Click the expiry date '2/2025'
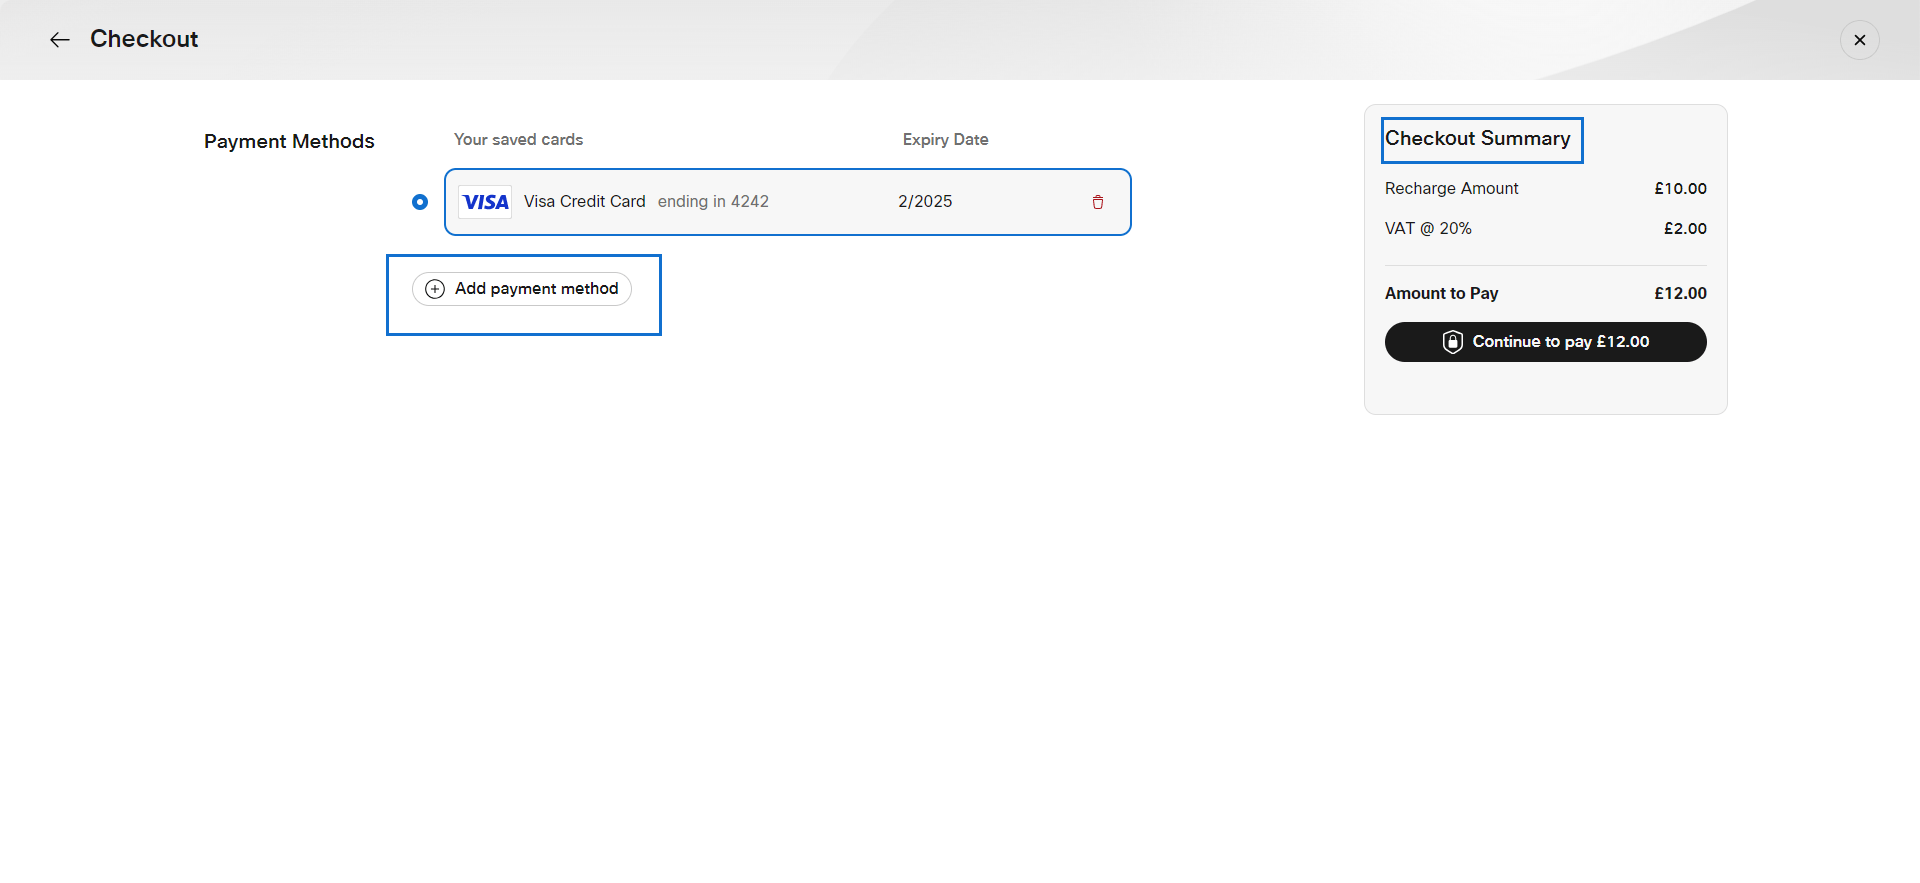 (925, 201)
